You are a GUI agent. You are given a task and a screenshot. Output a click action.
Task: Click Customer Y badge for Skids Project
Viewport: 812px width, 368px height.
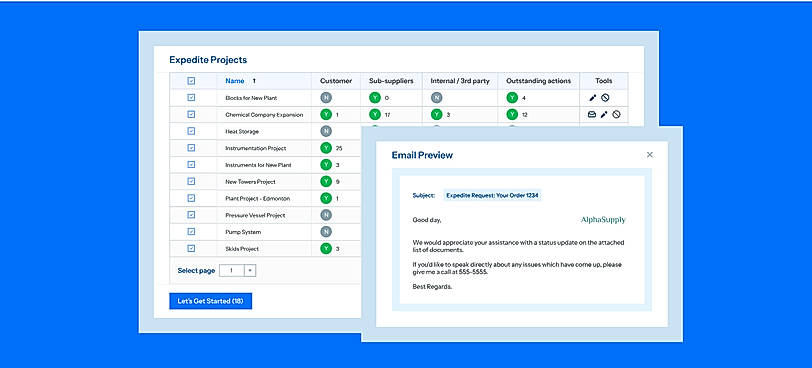(x=326, y=248)
